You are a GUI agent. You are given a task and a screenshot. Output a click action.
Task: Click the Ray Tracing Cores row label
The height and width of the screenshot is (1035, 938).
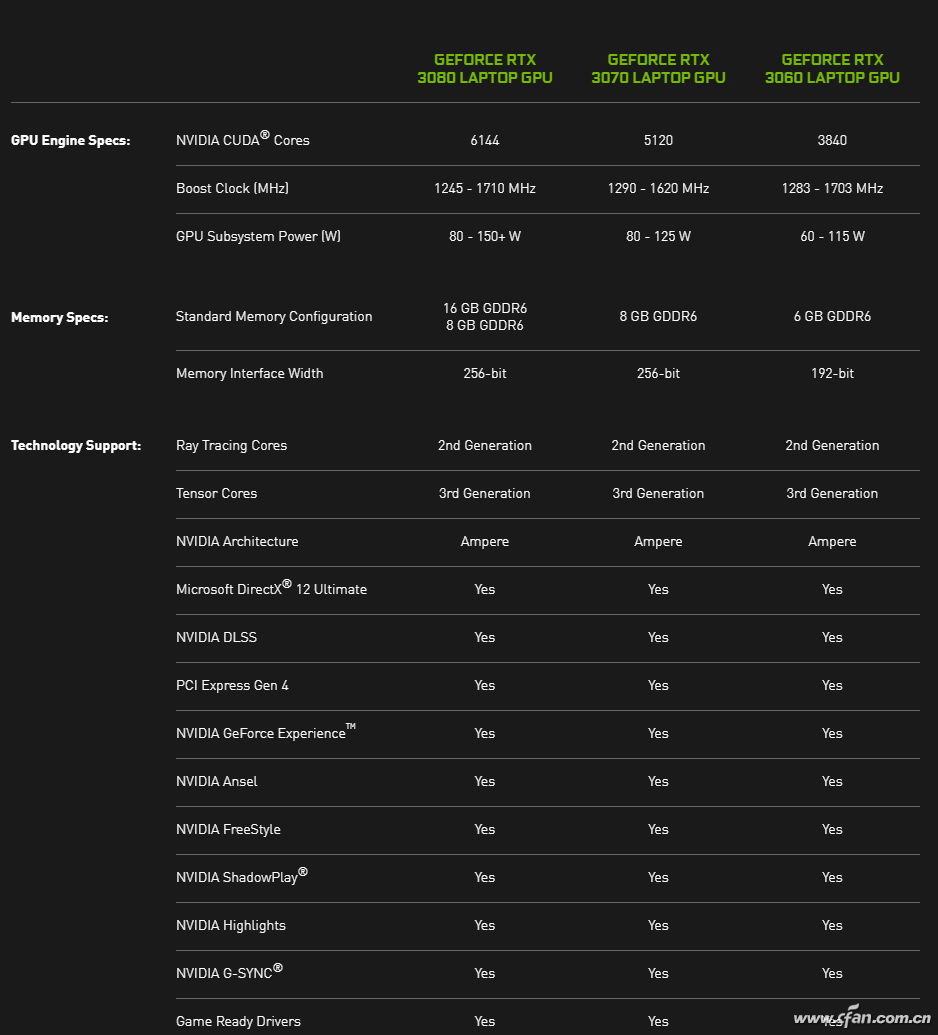[x=231, y=446]
